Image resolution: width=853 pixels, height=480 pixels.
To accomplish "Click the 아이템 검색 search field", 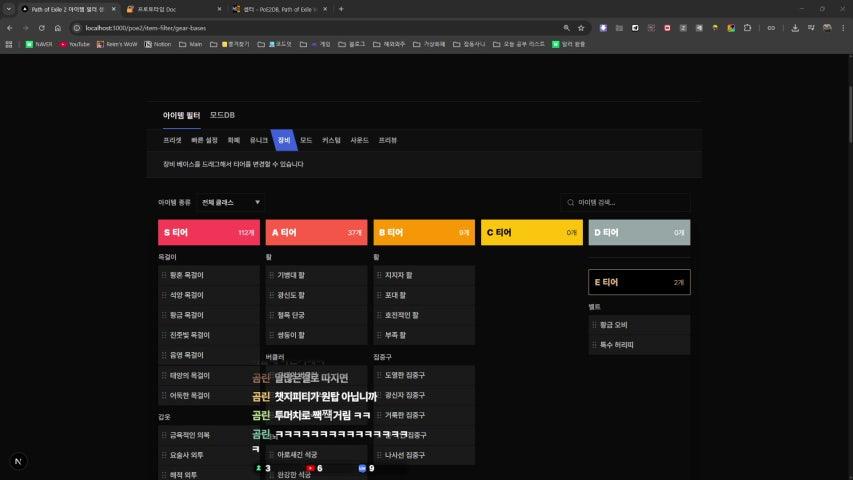I will tap(625, 202).
